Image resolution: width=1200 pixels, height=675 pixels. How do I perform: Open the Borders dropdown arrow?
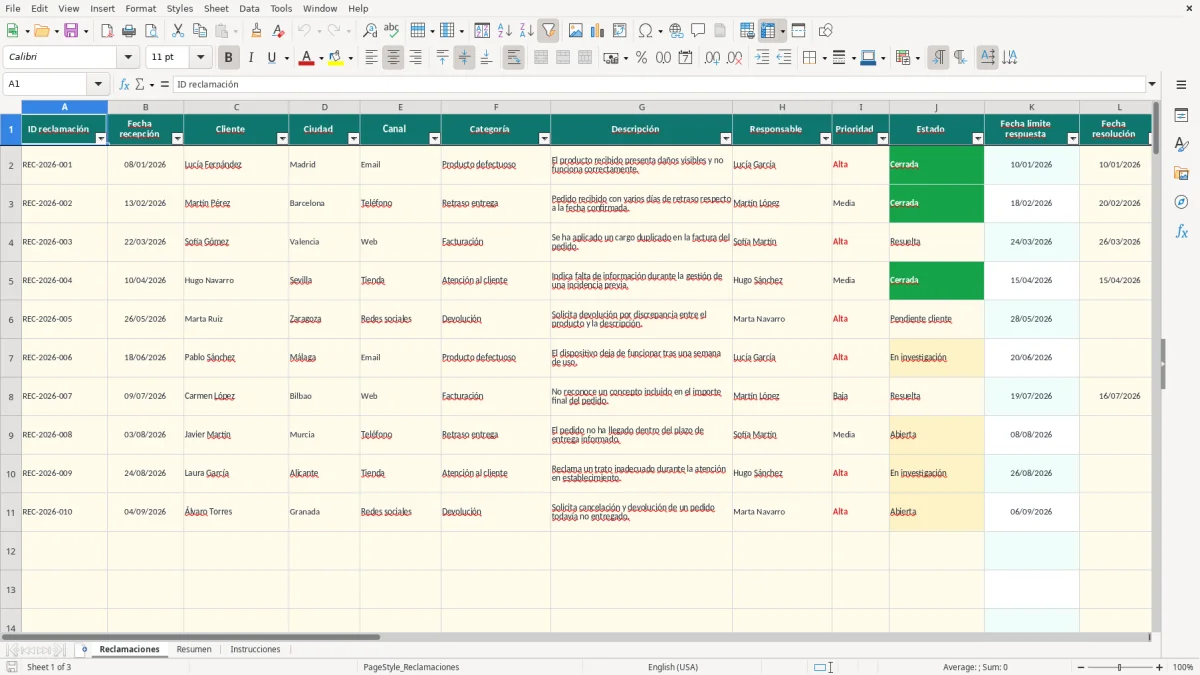tap(823, 58)
